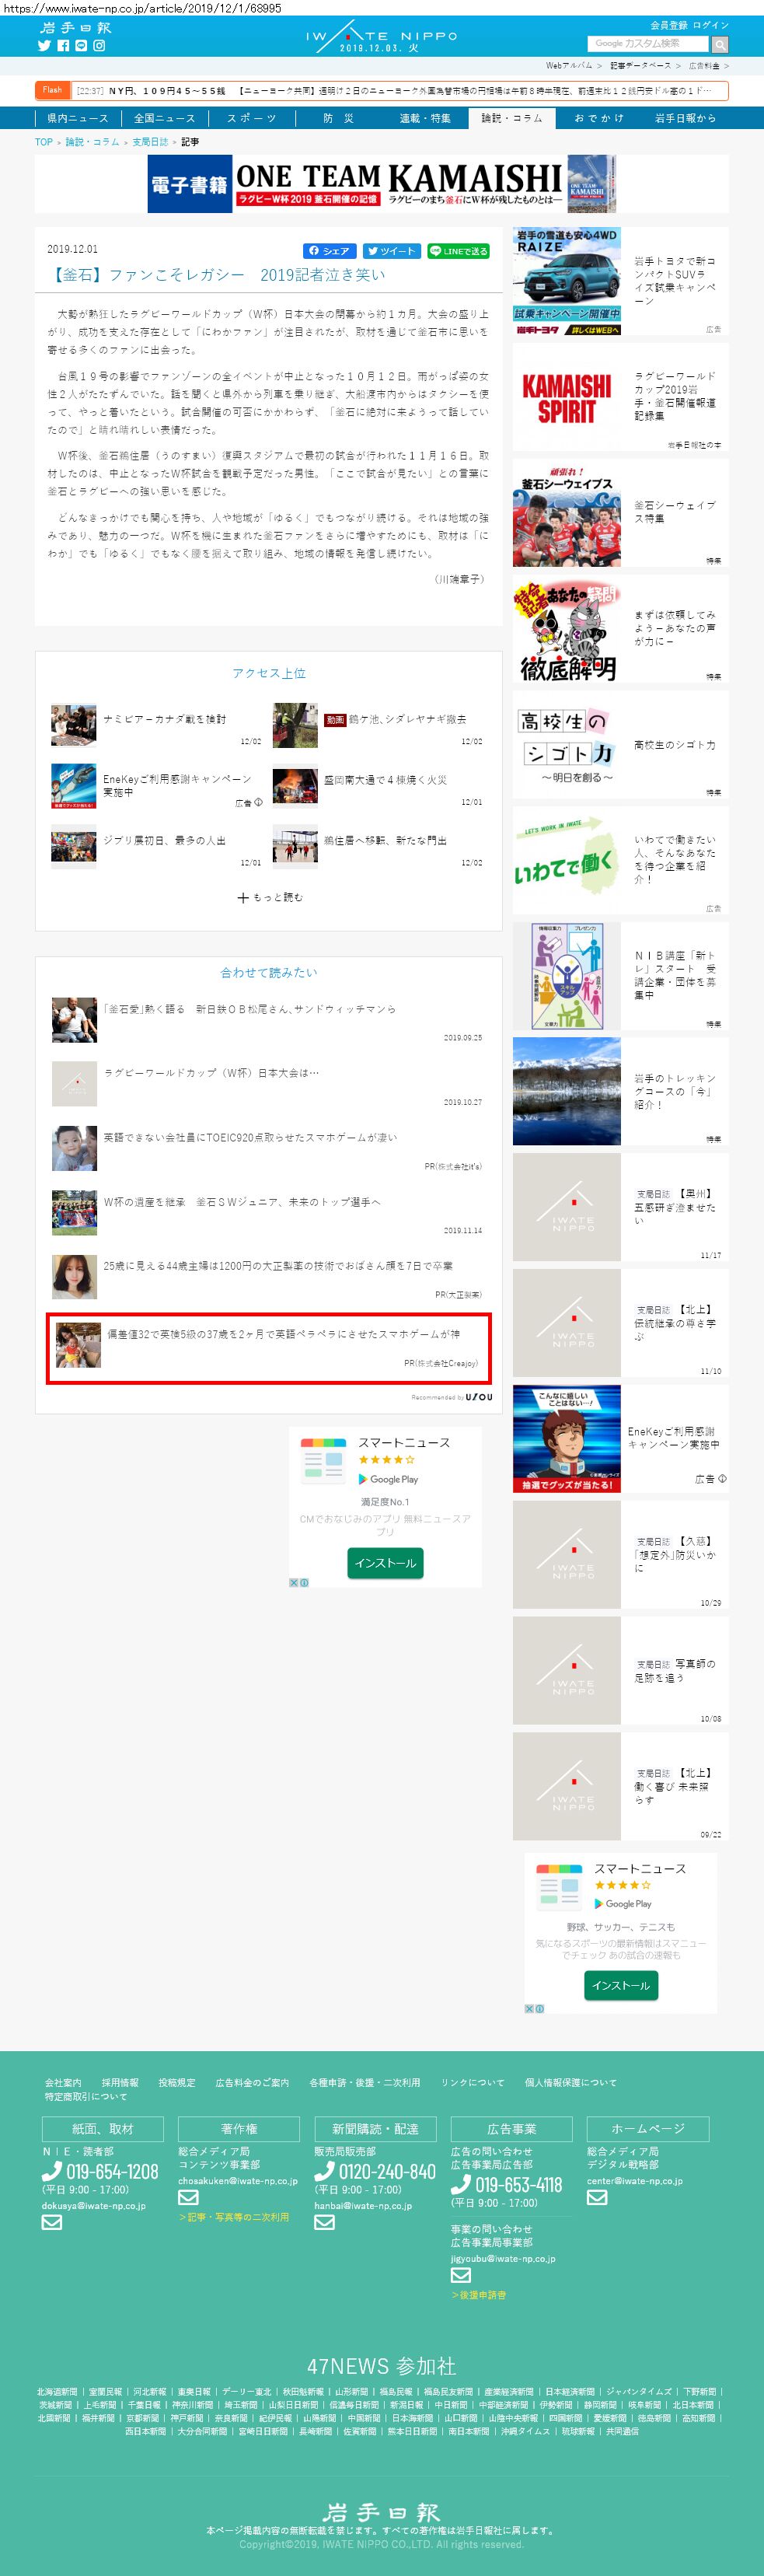
Task: Open the Twitter icon in the header
Action: click(44, 46)
